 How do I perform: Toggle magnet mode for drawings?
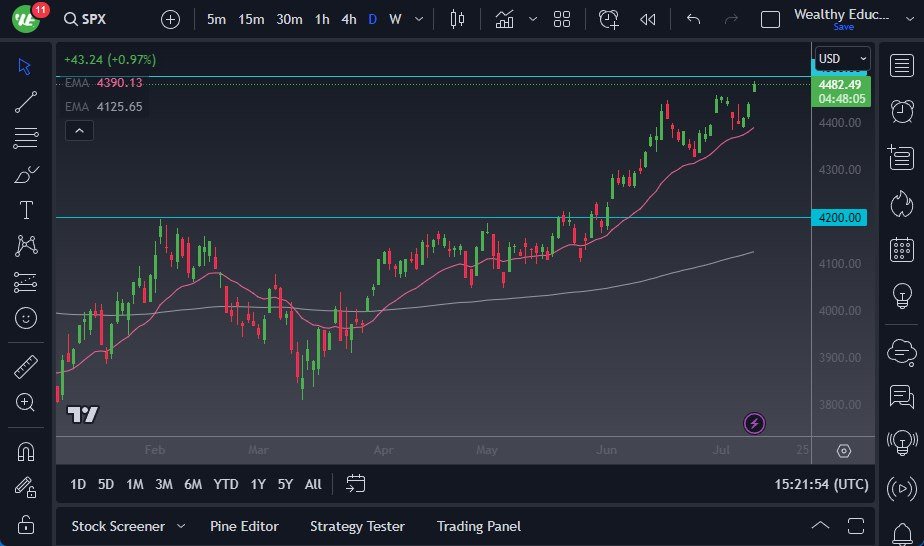(26, 451)
